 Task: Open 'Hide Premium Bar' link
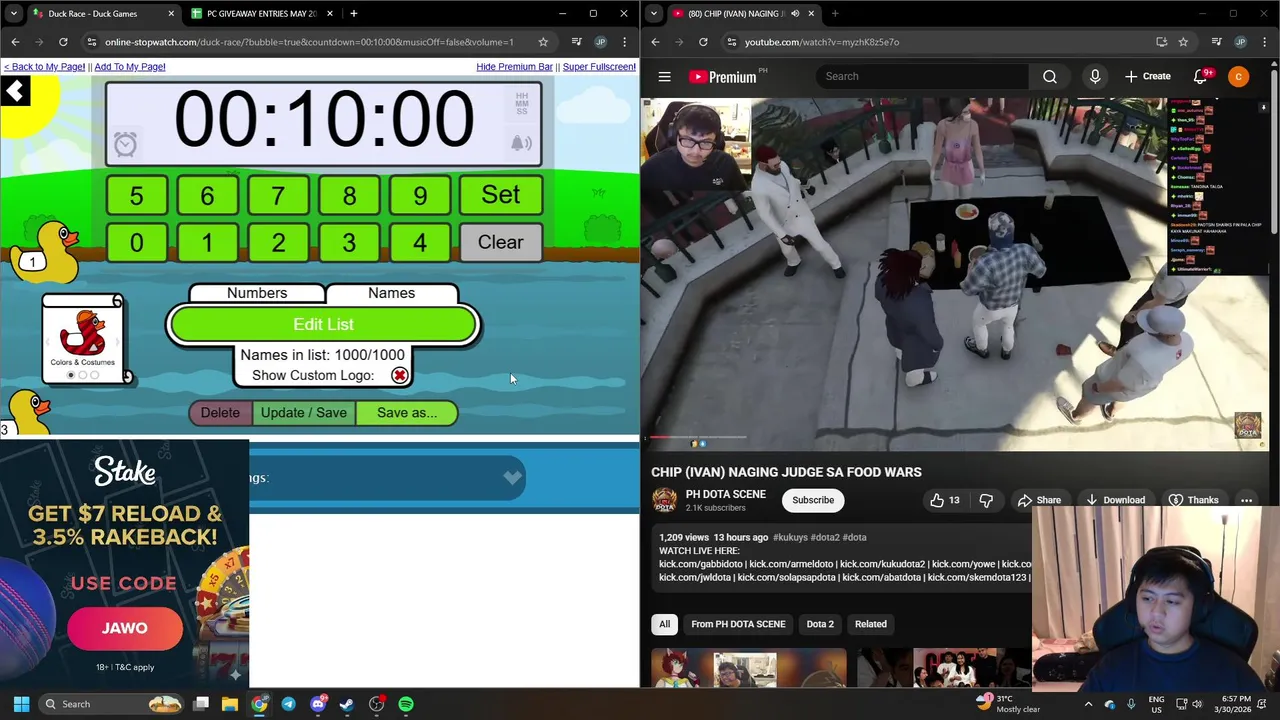click(x=514, y=67)
